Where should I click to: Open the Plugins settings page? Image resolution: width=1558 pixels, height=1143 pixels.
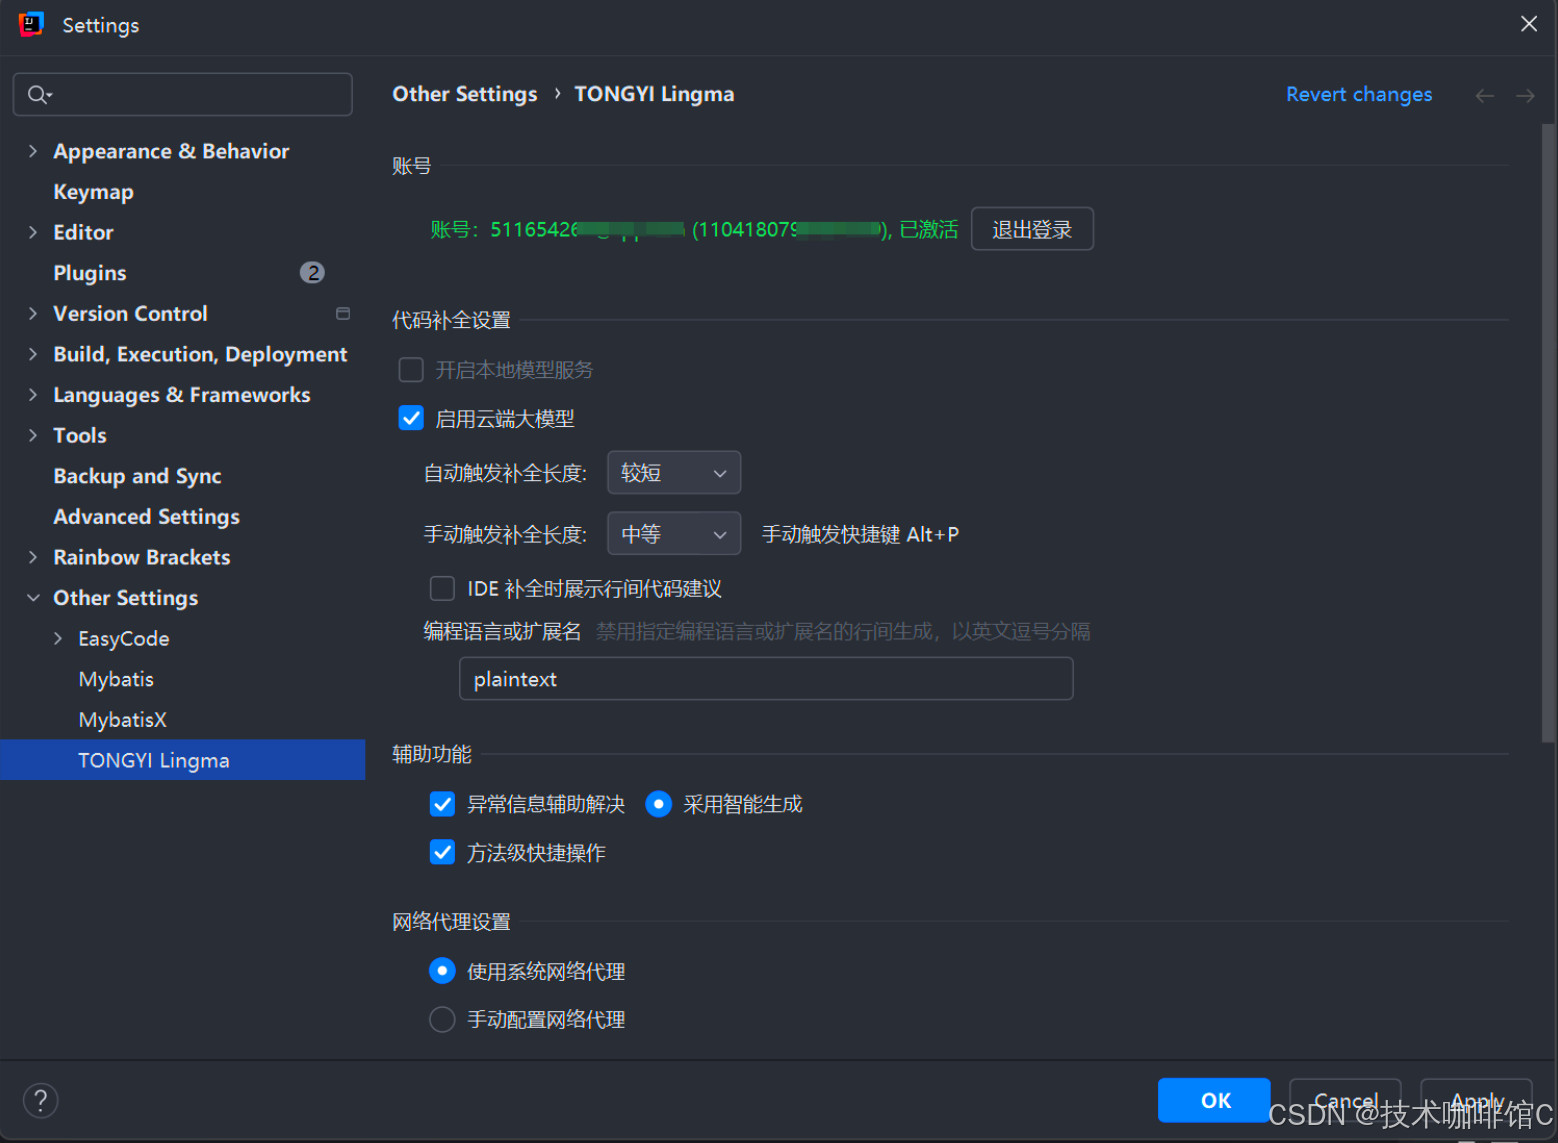tap(90, 273)
